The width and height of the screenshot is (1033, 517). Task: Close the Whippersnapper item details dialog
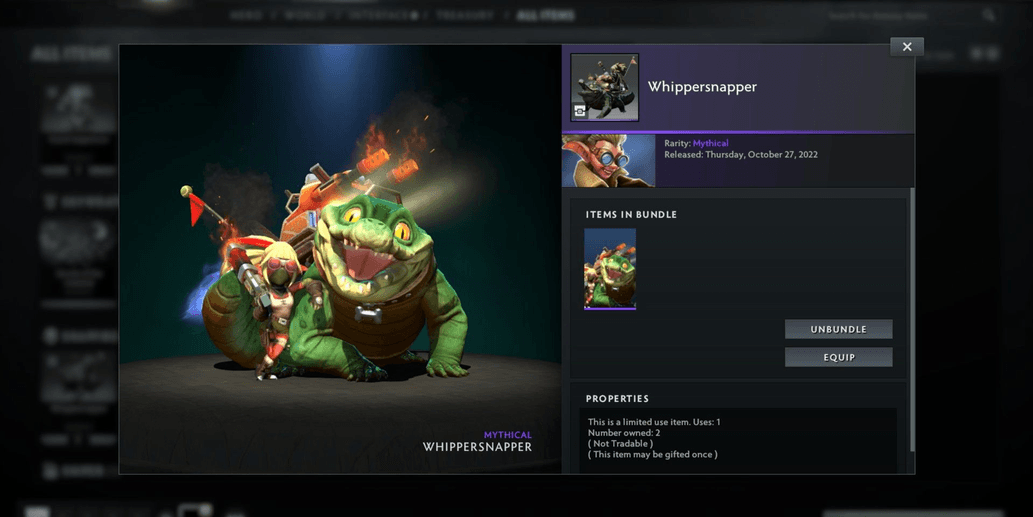tap(907, 47)
